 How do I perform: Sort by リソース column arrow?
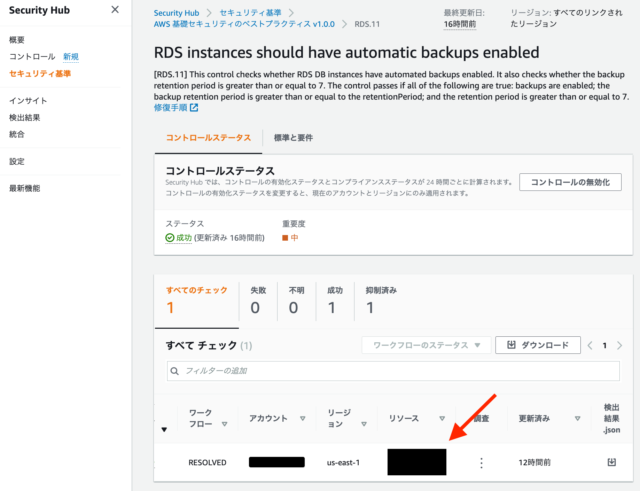click(442, 418)
